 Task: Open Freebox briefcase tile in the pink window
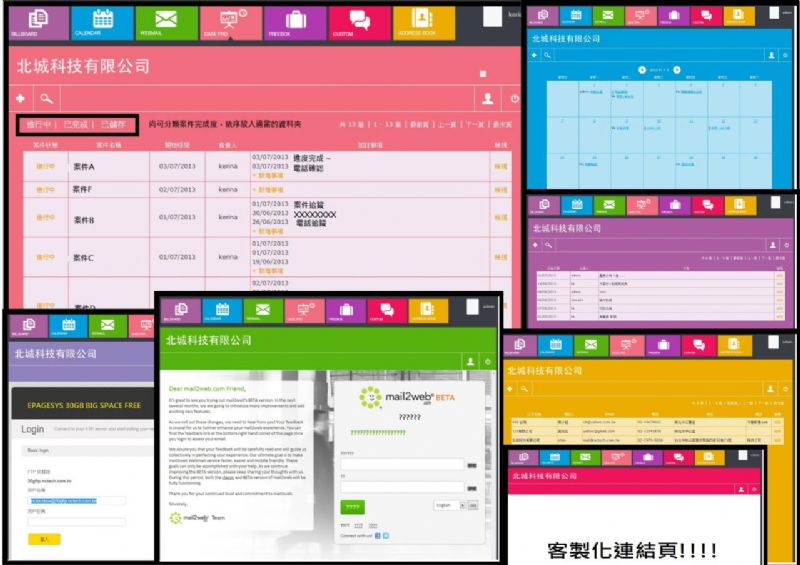295,22
